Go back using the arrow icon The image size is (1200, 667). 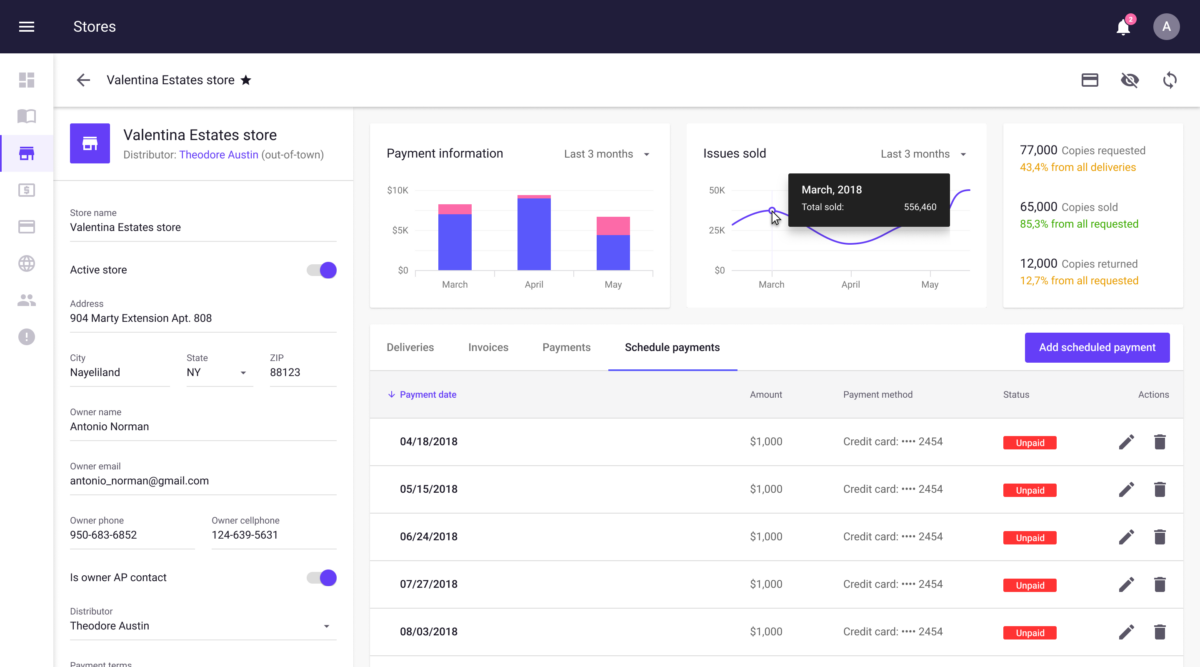pyautogui.click(x=83, y=80)
